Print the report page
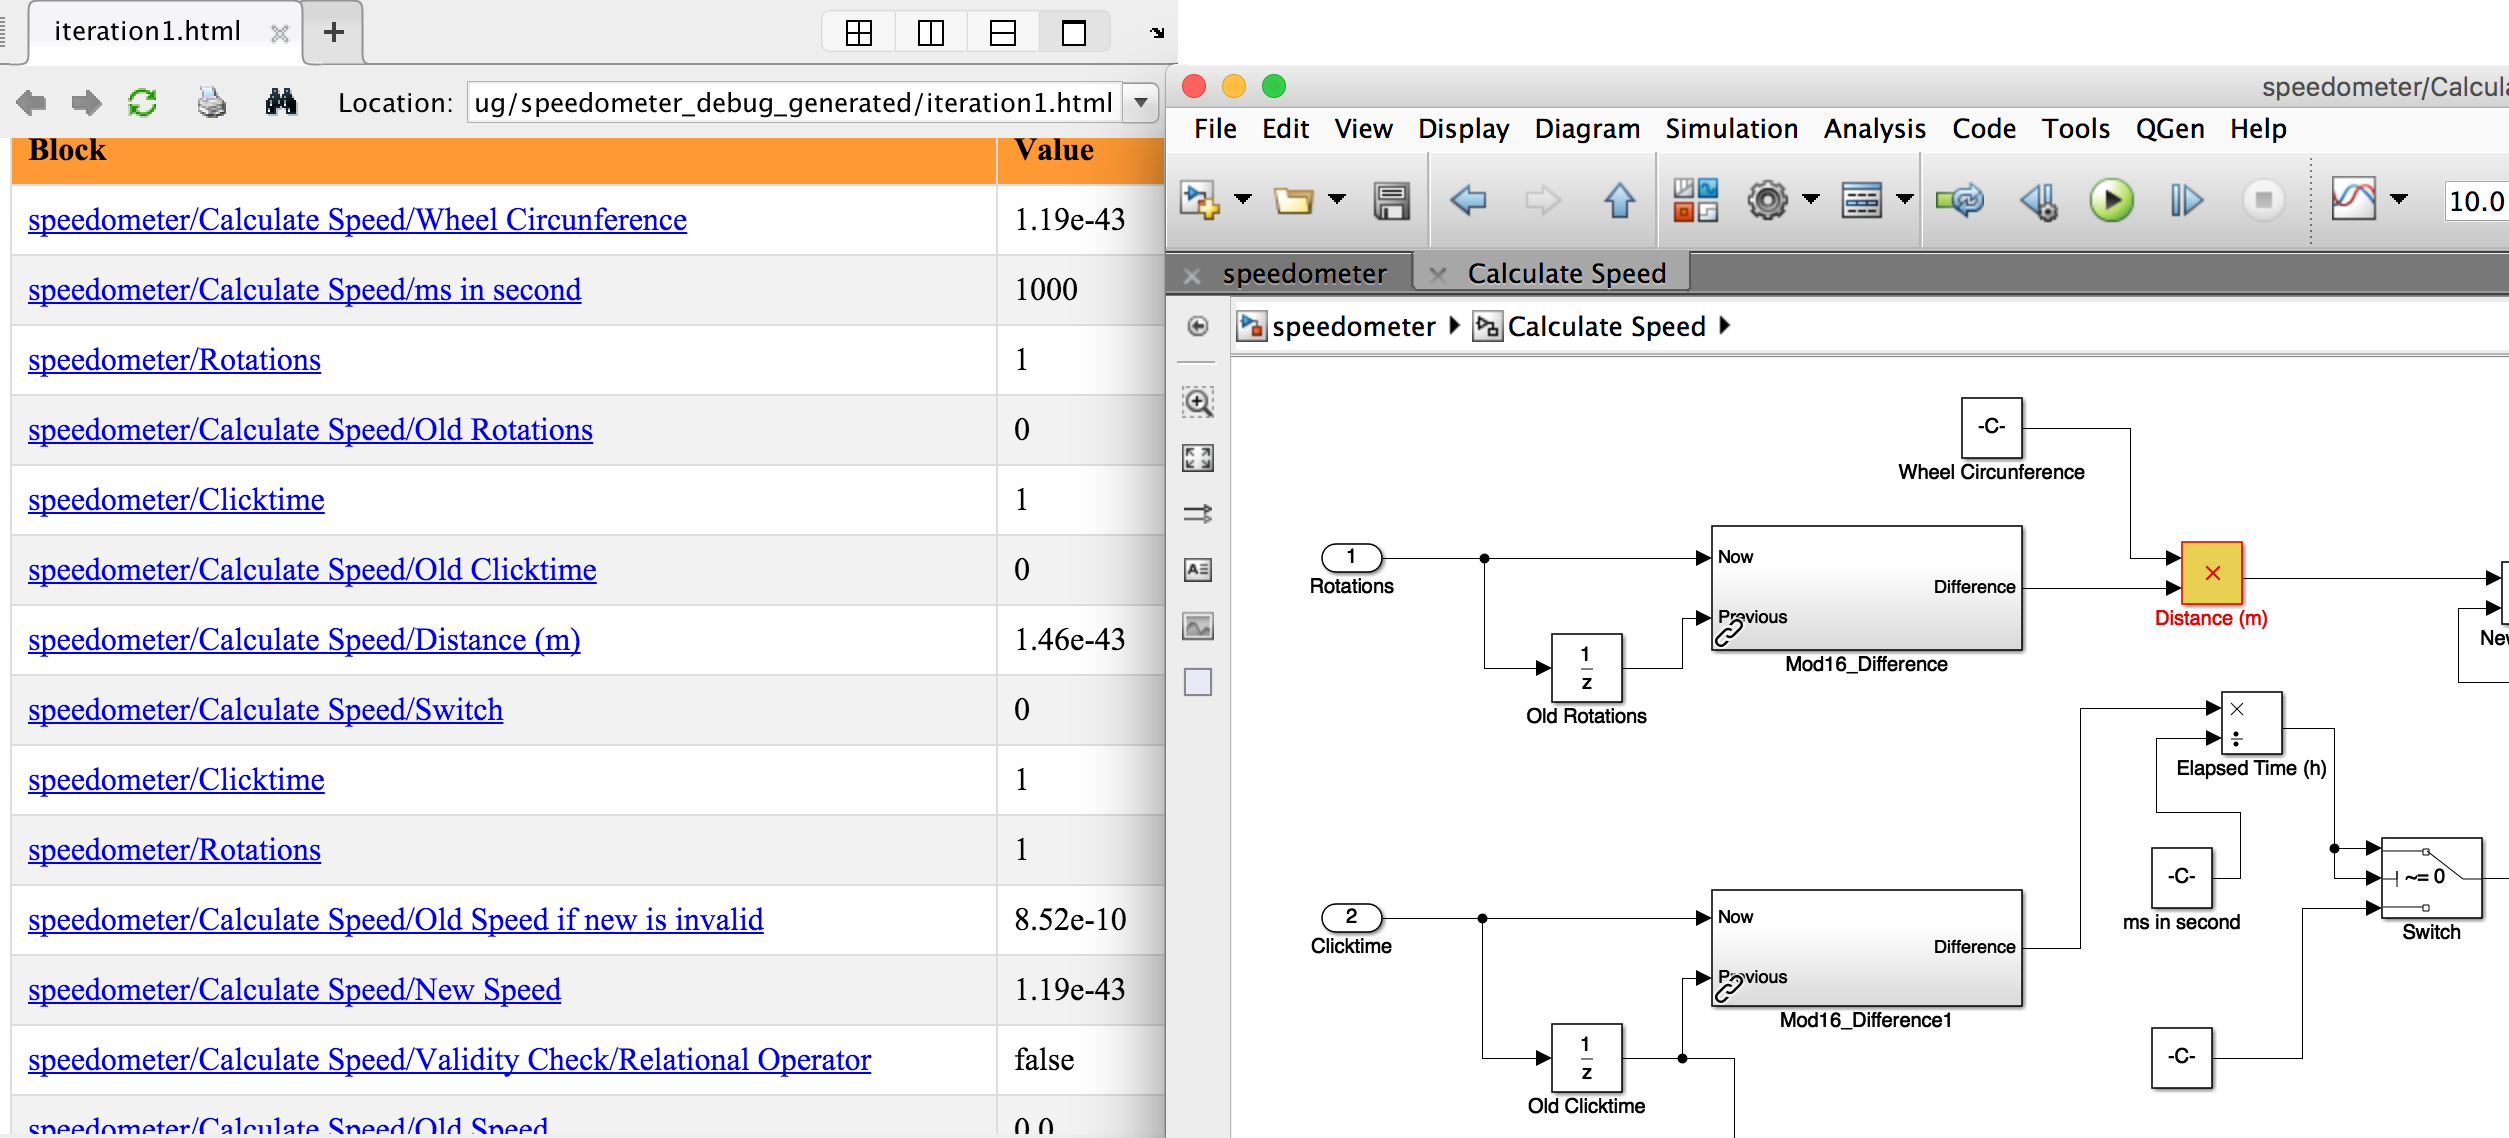This screenshot has height=1138, width=2509. coord(211,102)
